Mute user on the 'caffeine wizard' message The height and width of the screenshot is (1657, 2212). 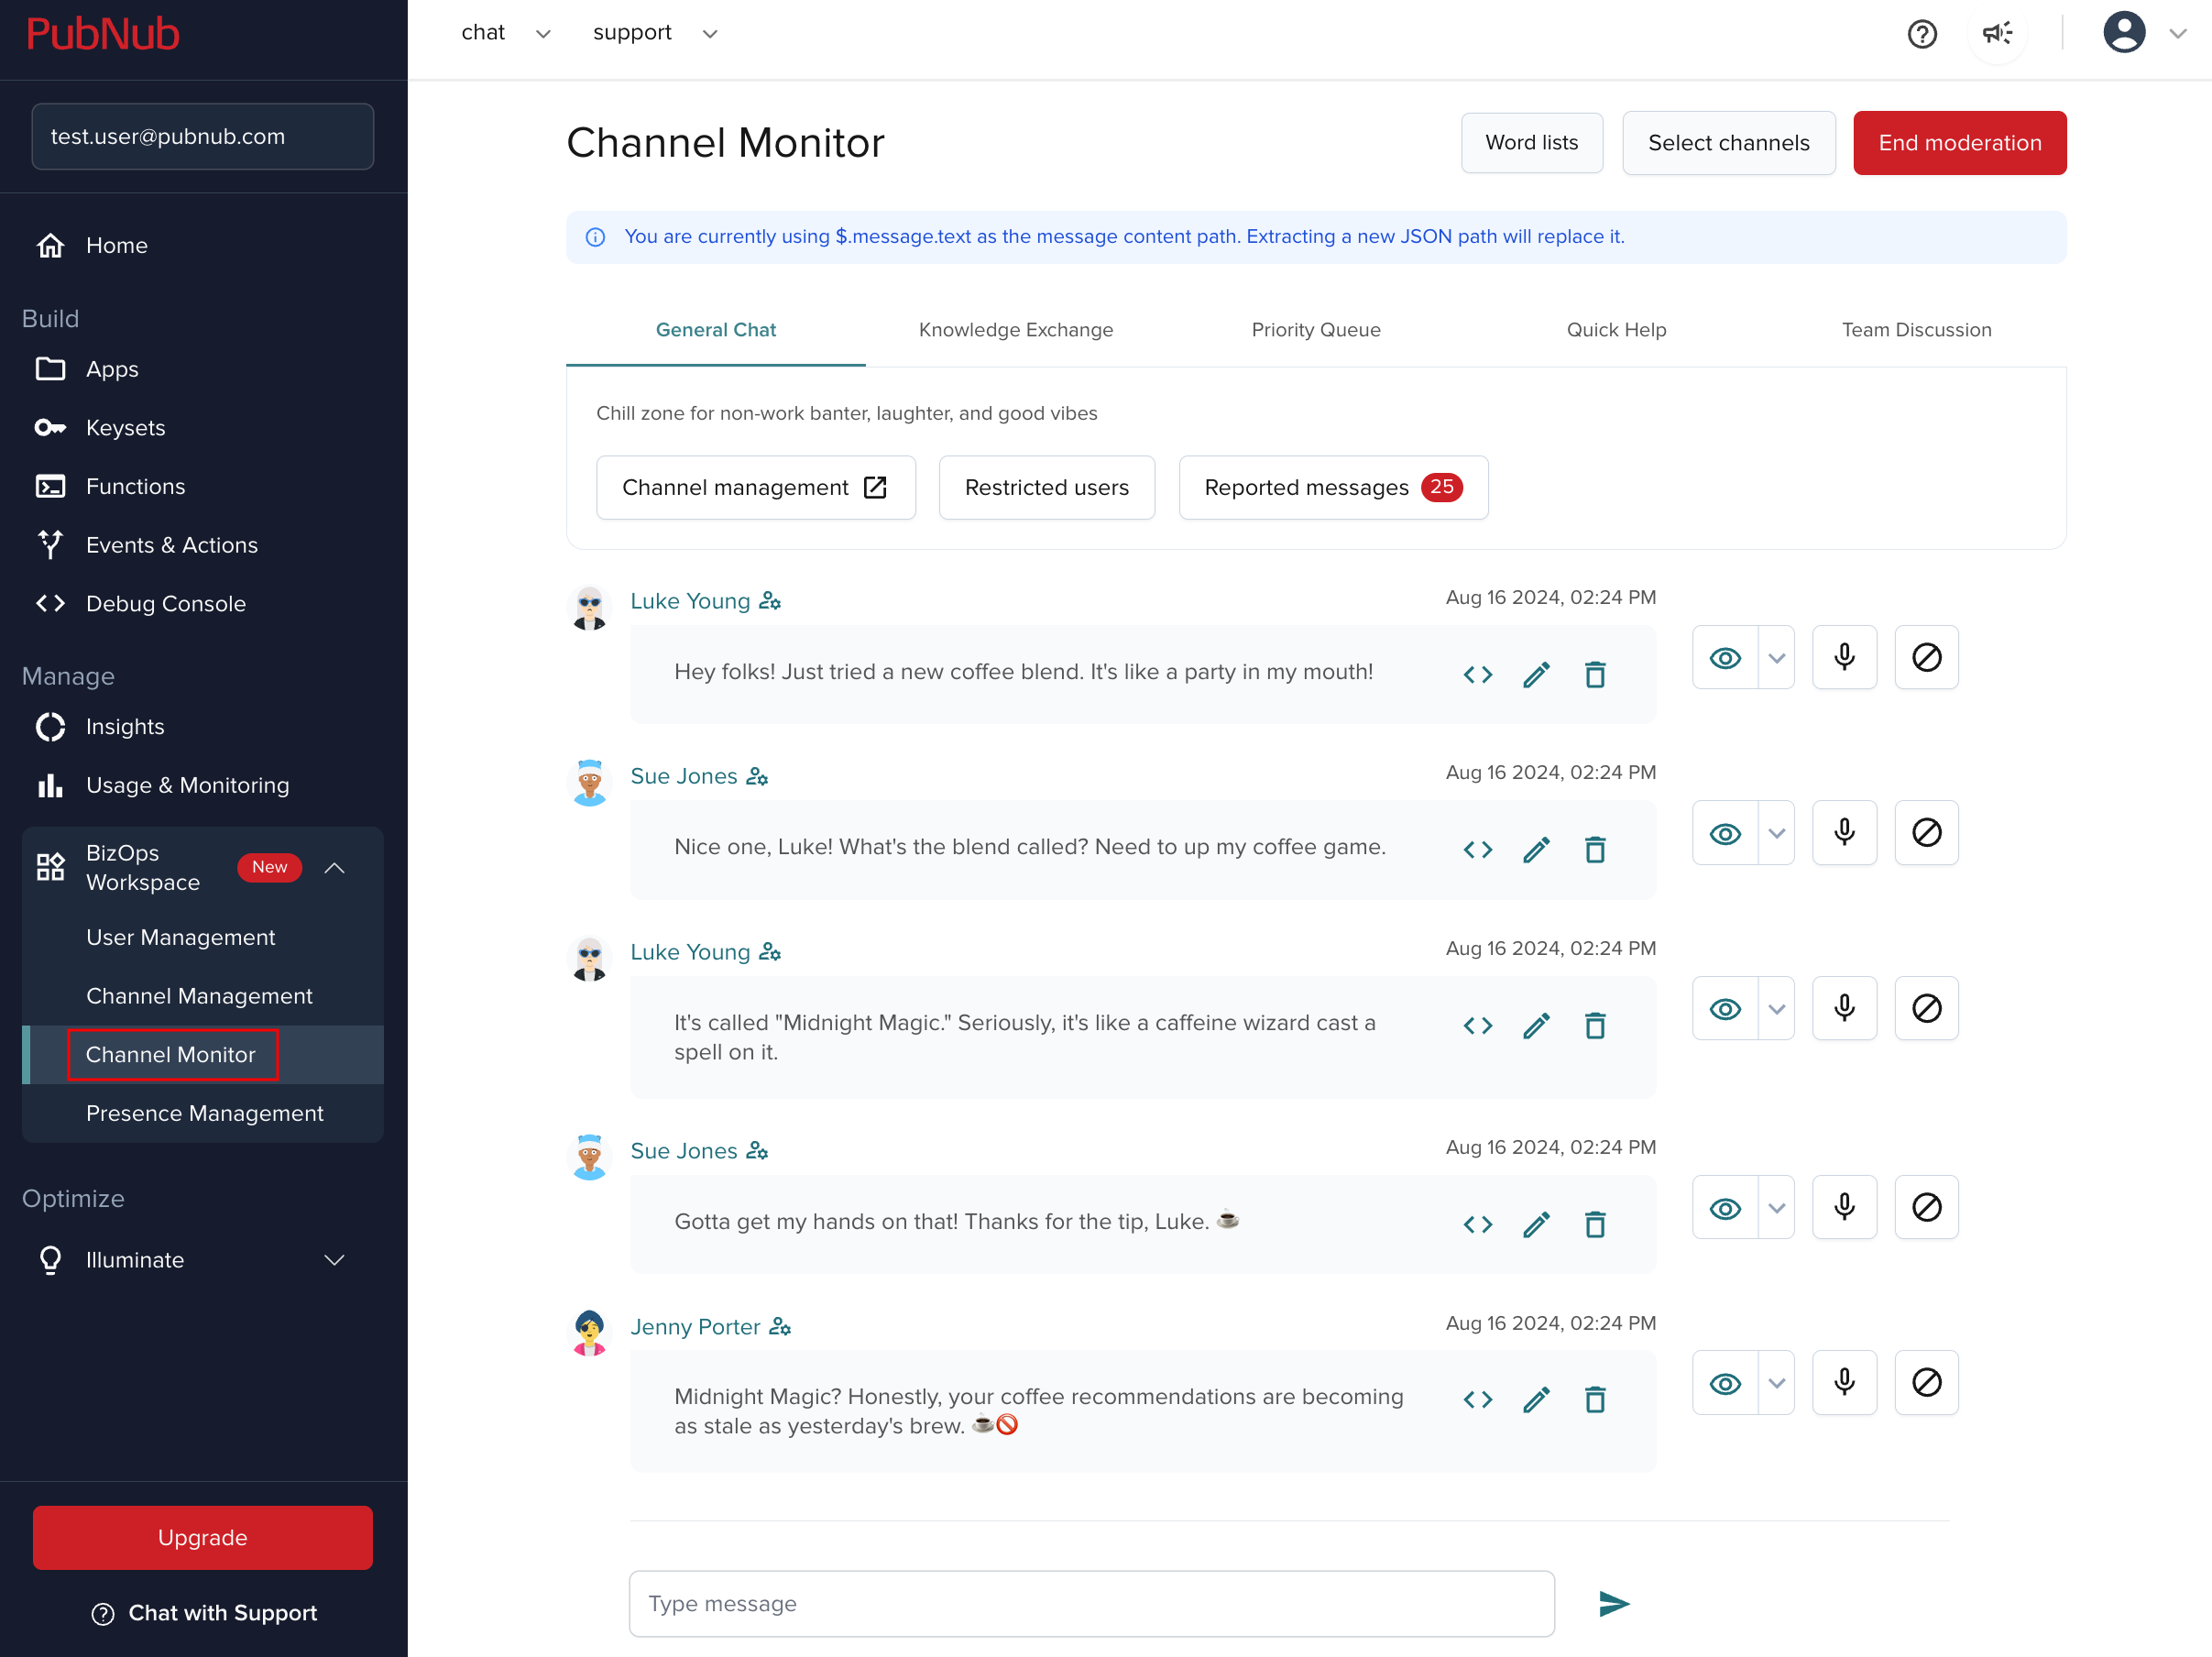[x=1844, y=1008]
